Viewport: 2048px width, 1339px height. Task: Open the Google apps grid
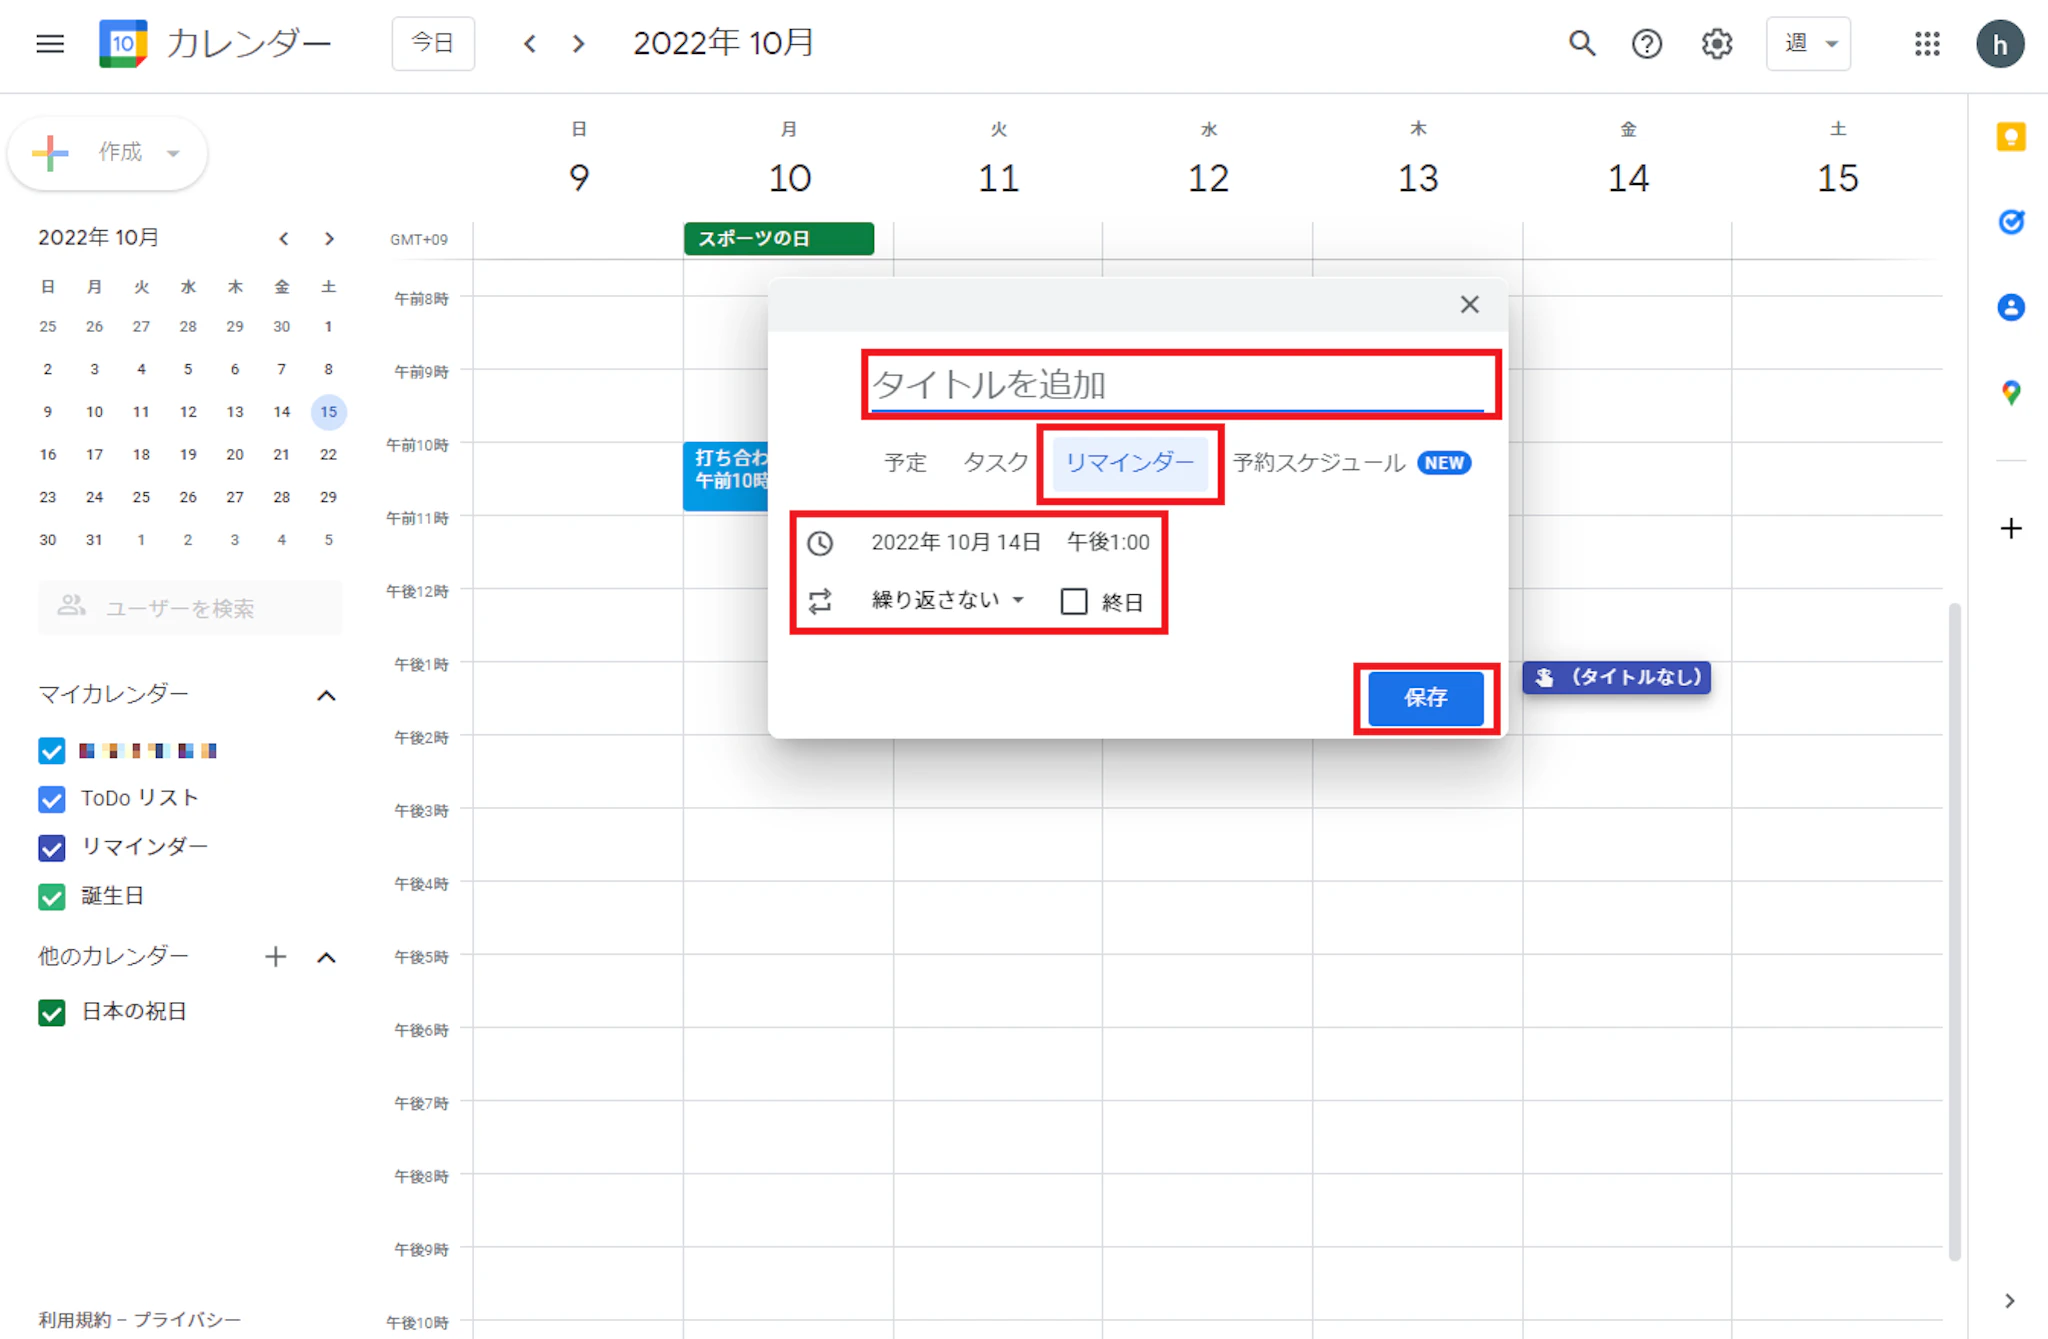1927,44
